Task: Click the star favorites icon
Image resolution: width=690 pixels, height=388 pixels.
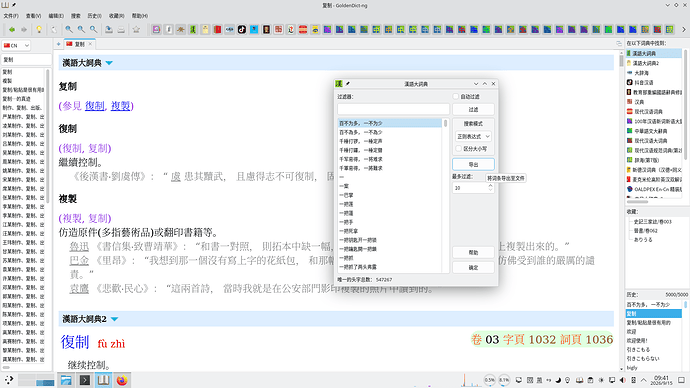Action: point(136,29)
